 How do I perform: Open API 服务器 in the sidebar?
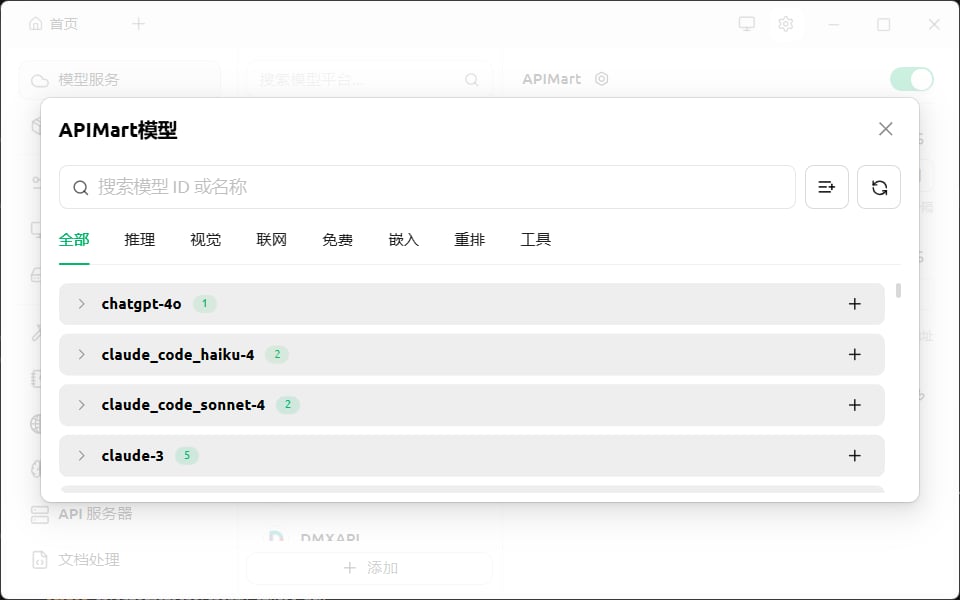[x=82, y=514]
